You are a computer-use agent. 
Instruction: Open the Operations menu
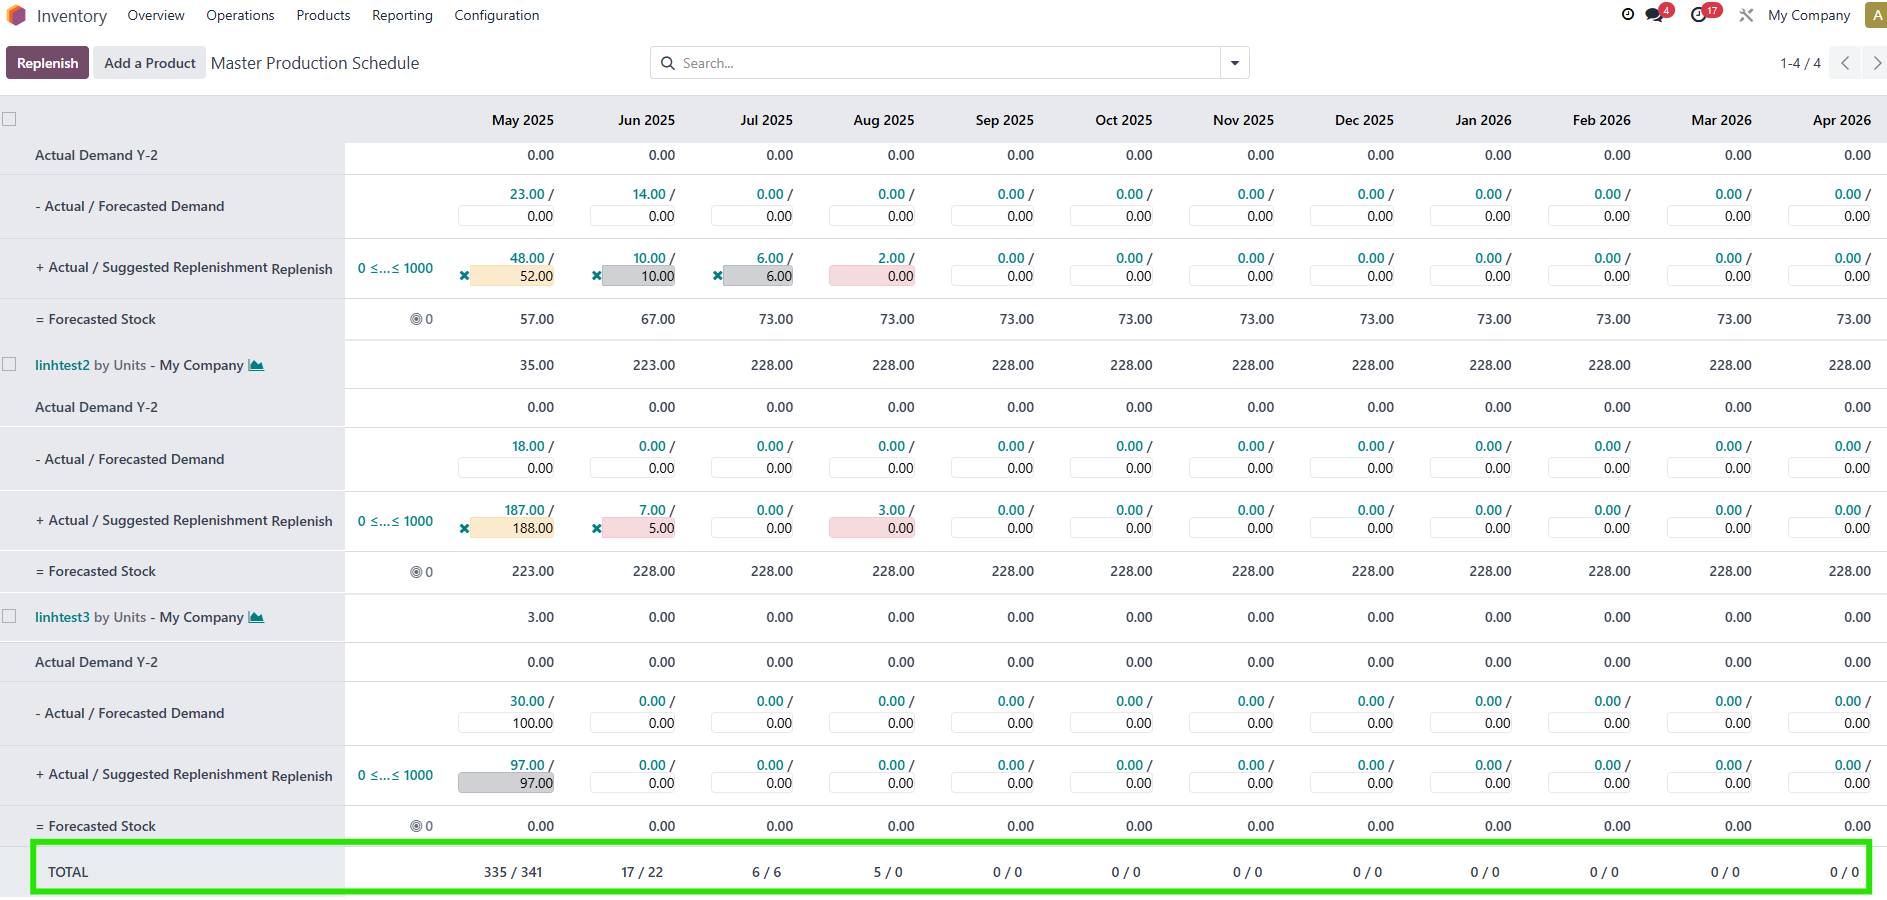point(240,15)
